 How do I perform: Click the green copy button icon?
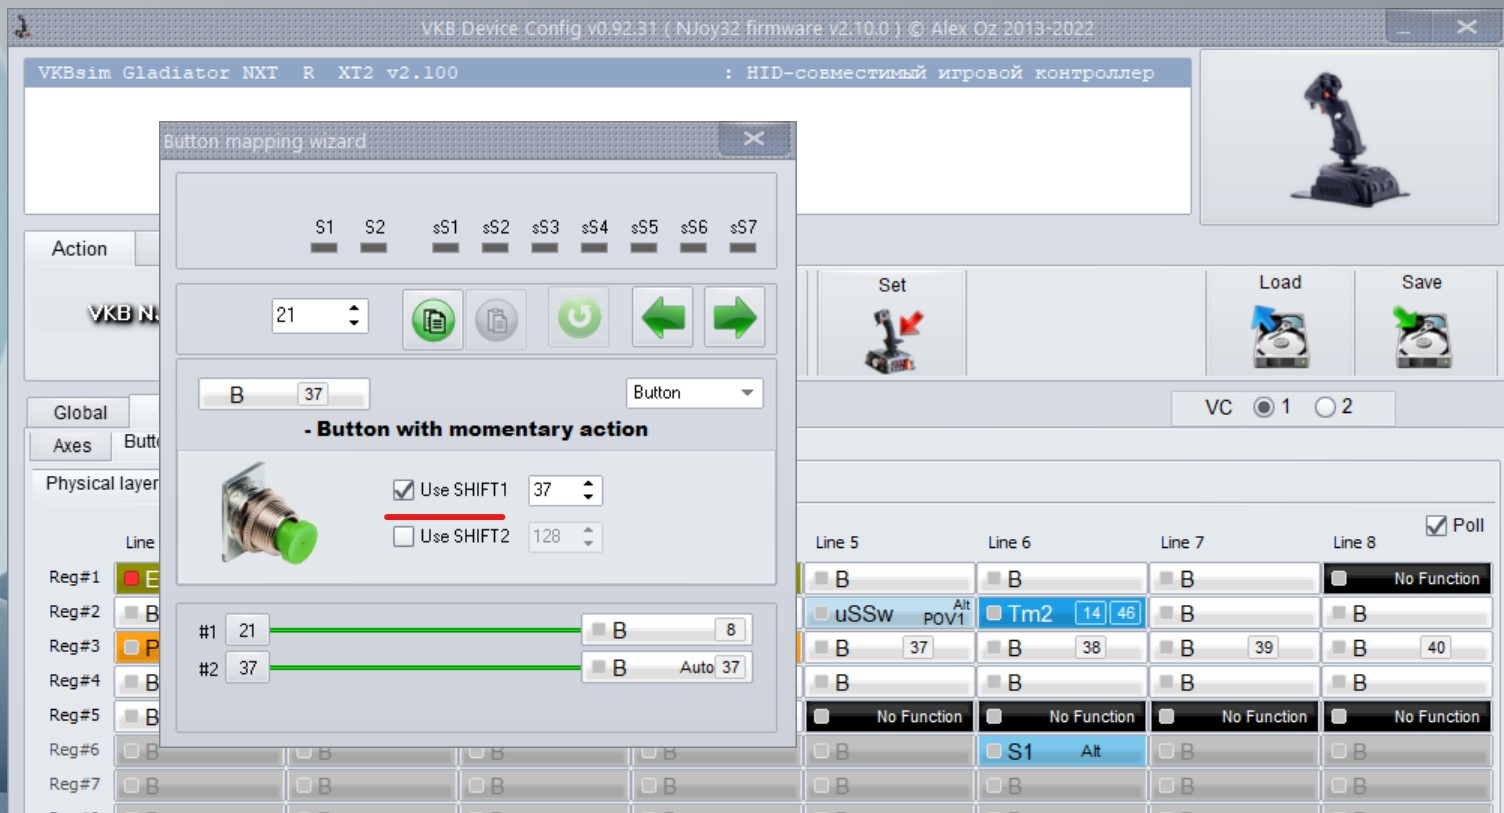click(433, 320)
